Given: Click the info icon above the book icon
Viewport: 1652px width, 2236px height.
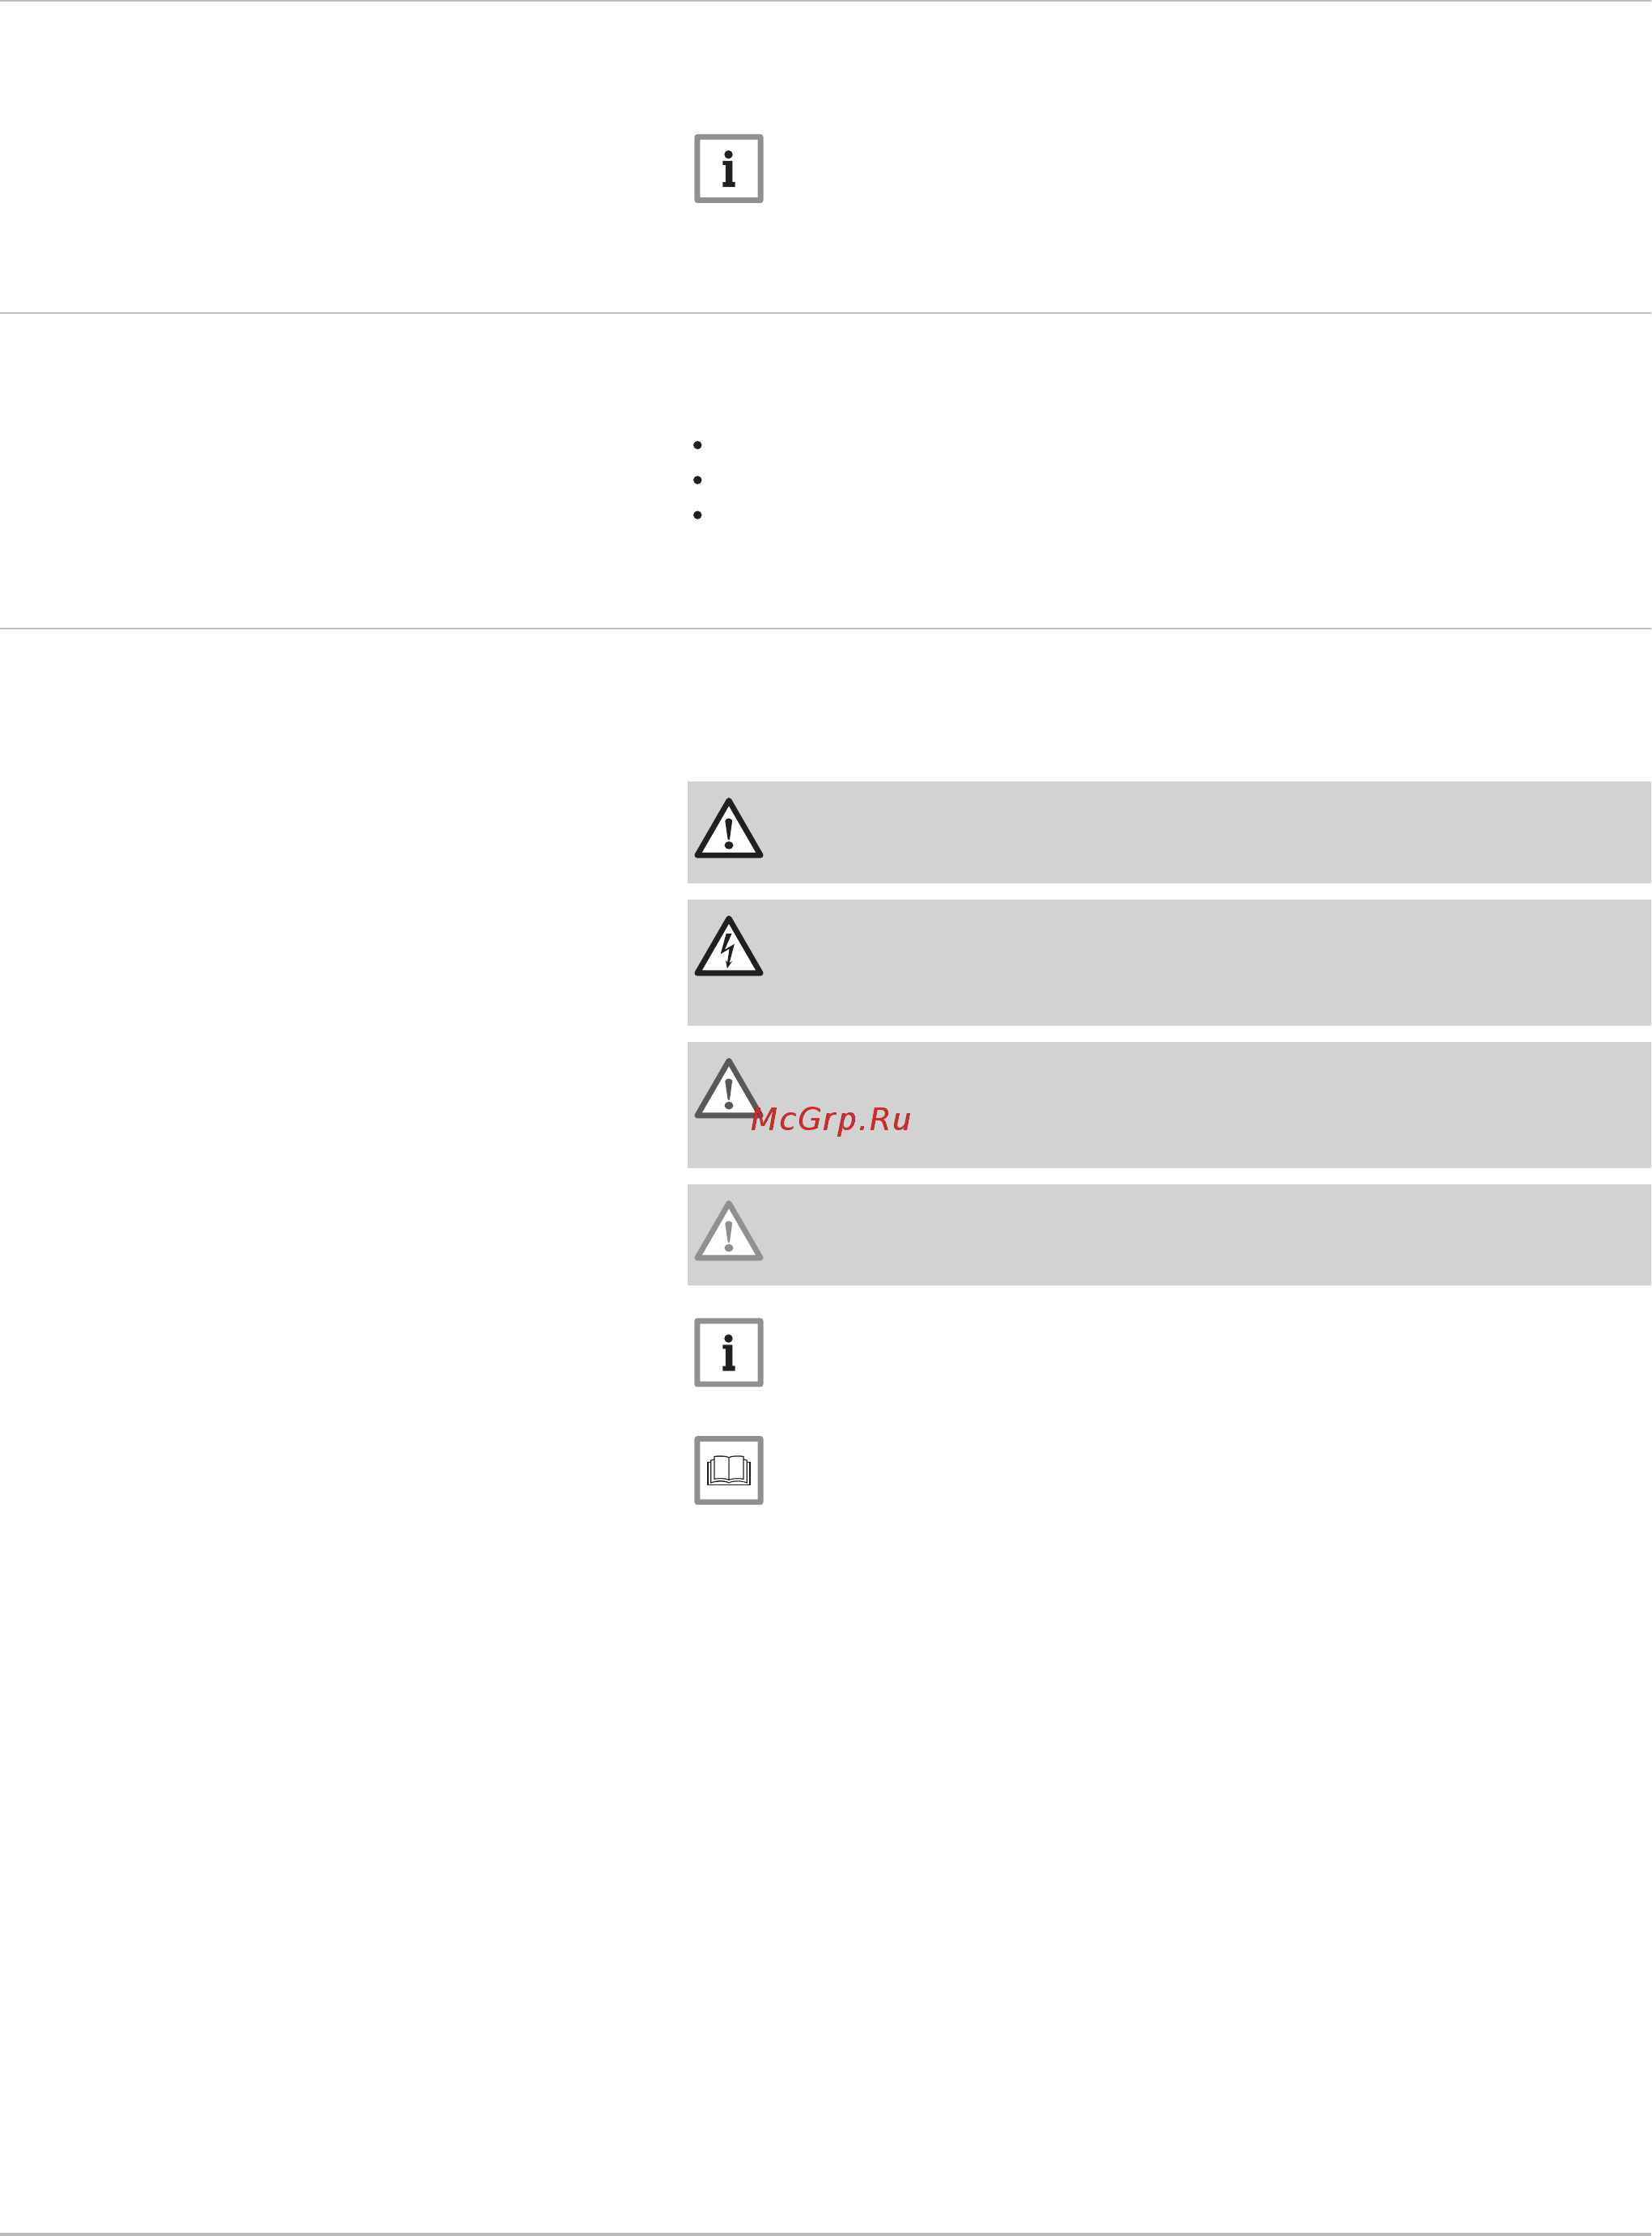Looking at the screenshot, I should point(728,1352).
